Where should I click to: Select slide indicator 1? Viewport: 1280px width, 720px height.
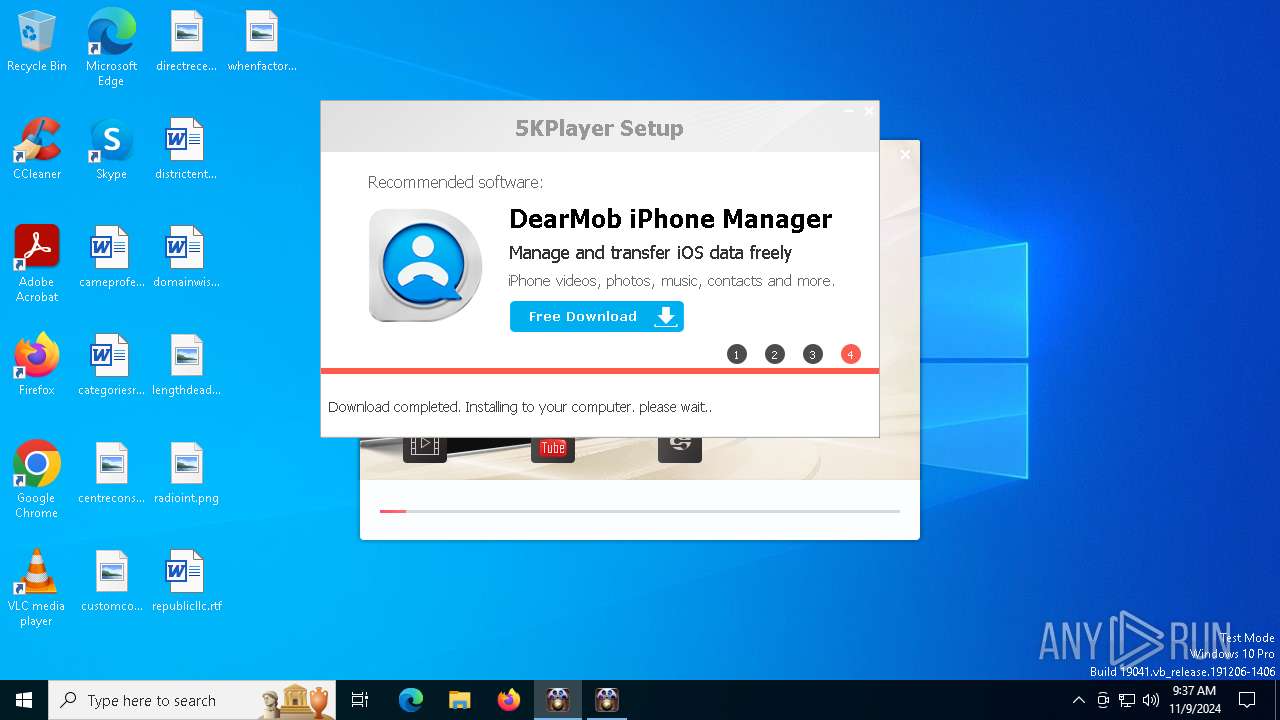737,354
